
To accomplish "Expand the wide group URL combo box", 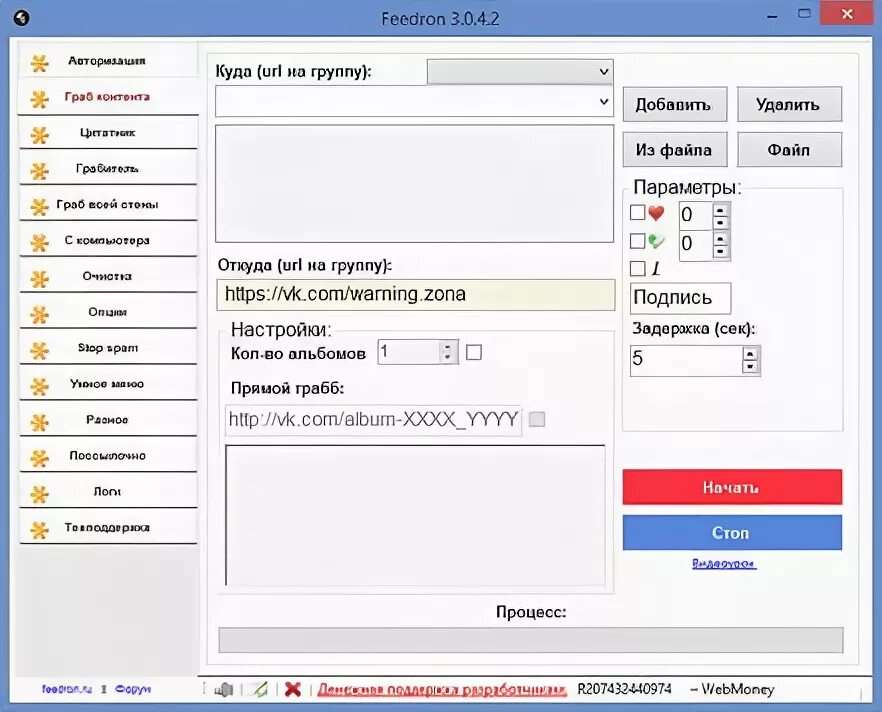I will point(604,102).
